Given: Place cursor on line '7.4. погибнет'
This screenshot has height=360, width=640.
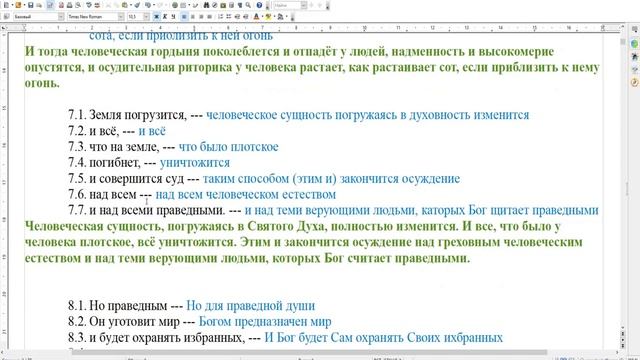Looking at the screenshot, I should 149,162.
